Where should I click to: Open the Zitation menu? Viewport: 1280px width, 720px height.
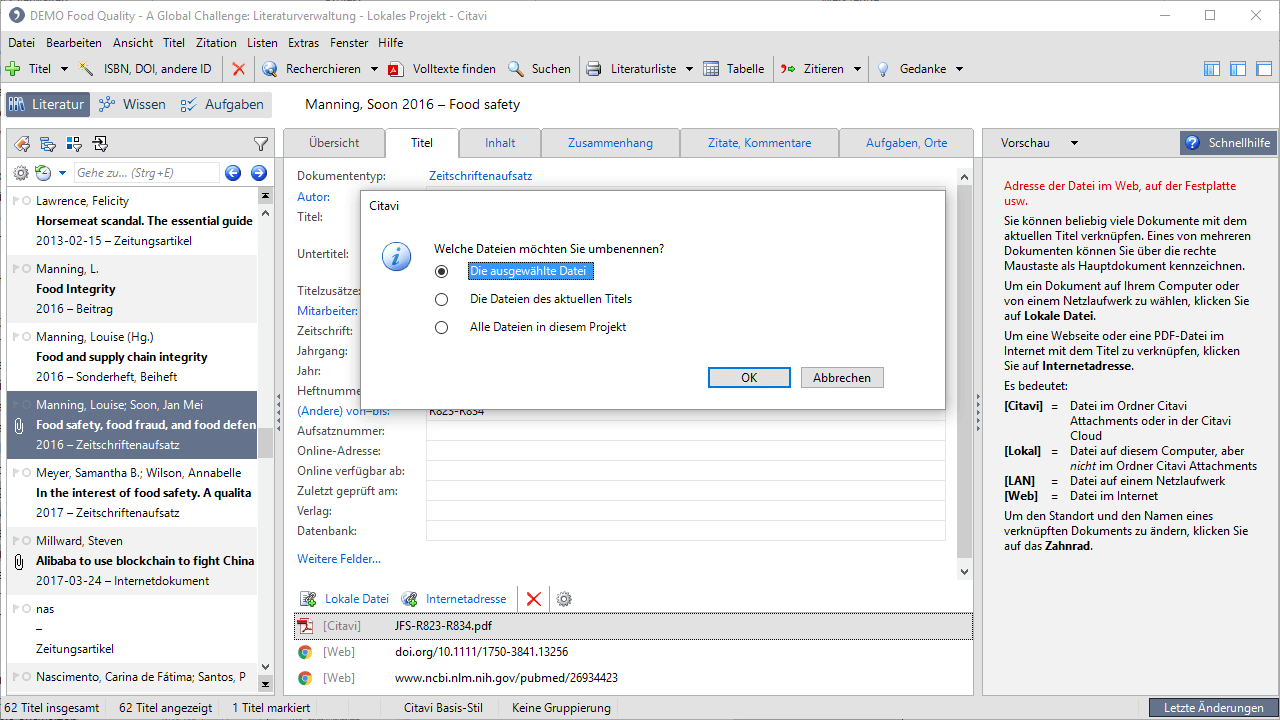click(x=216, y=43)
